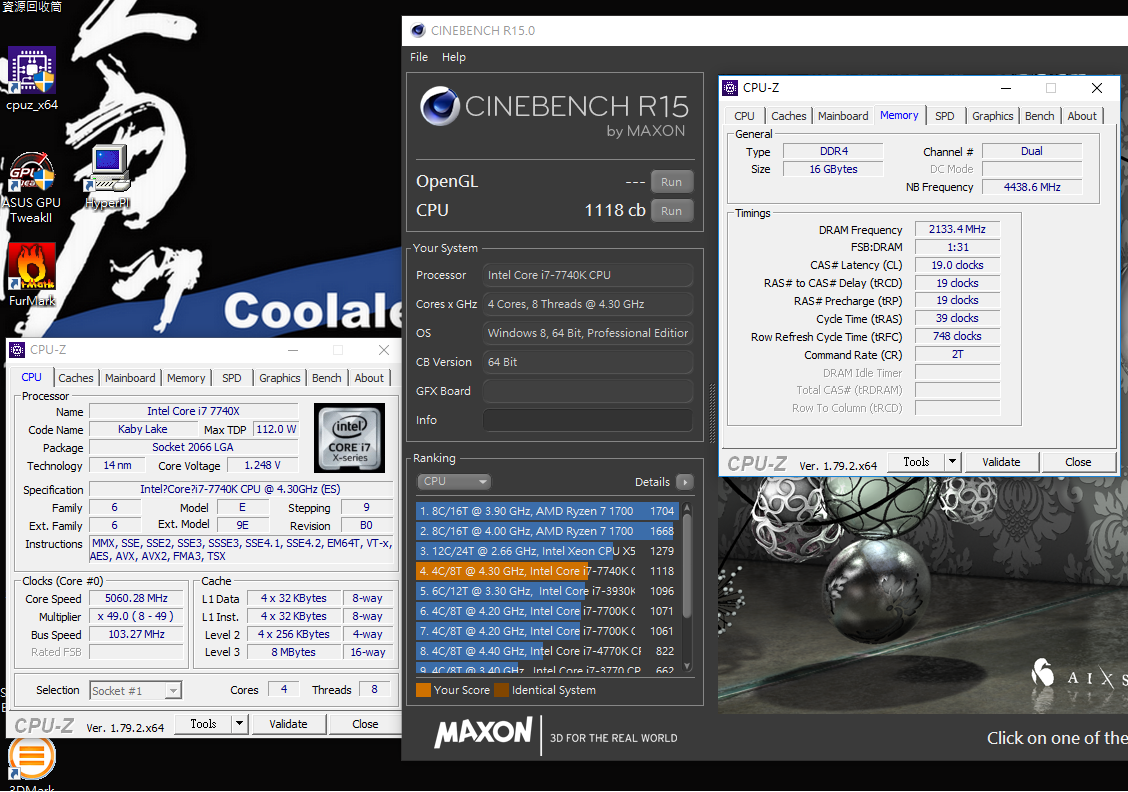Viewport: 1128px width, 792px height.
Task: Run the OpenGL benchmark
Action: pyautogui.click(x=671, y=182)
